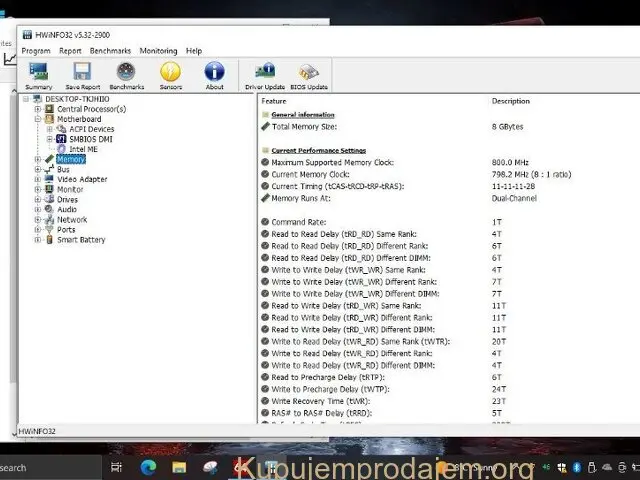Click the Description column header
The height and width of the screenshot is (480, 640).
point(510,101)
